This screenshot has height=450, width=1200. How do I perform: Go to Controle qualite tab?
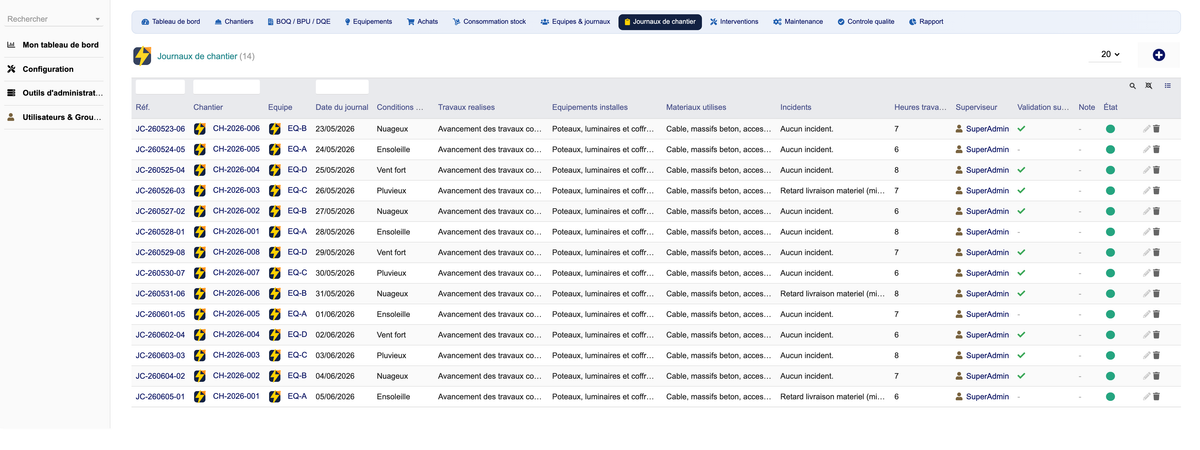pos(866,22)
